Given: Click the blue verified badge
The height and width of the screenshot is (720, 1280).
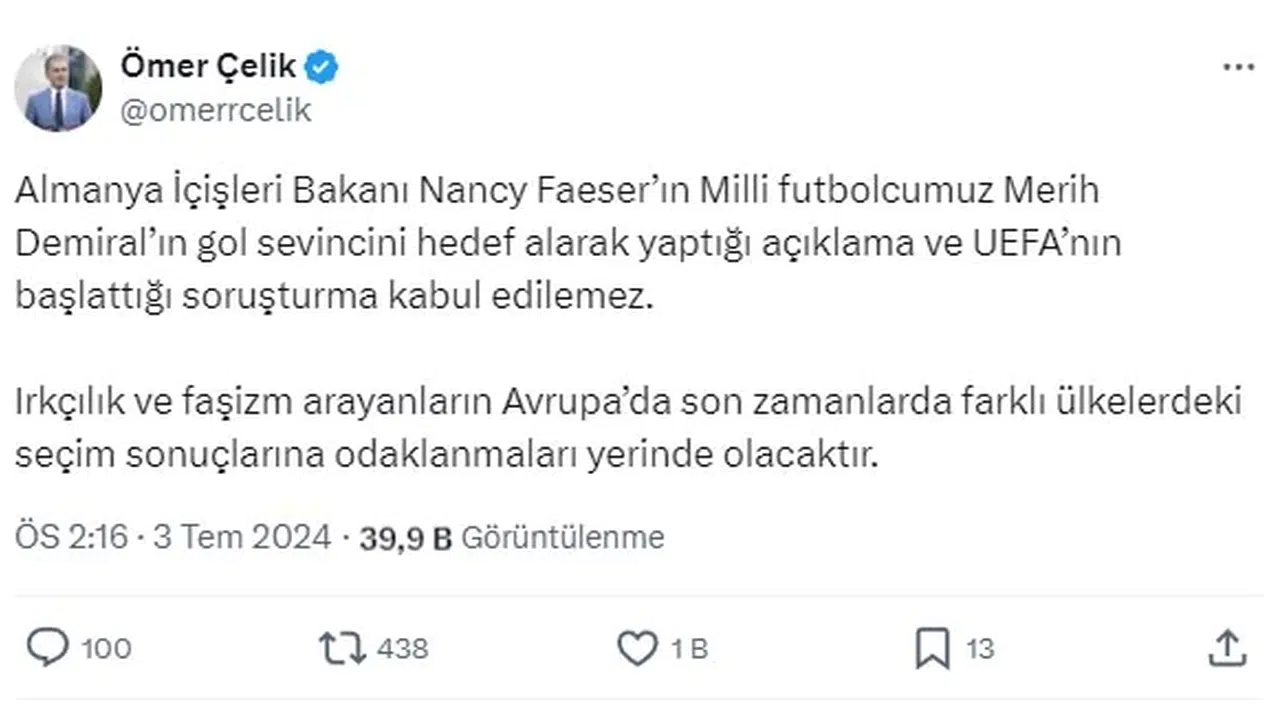Looking at the screenshot, I should 322,67.
